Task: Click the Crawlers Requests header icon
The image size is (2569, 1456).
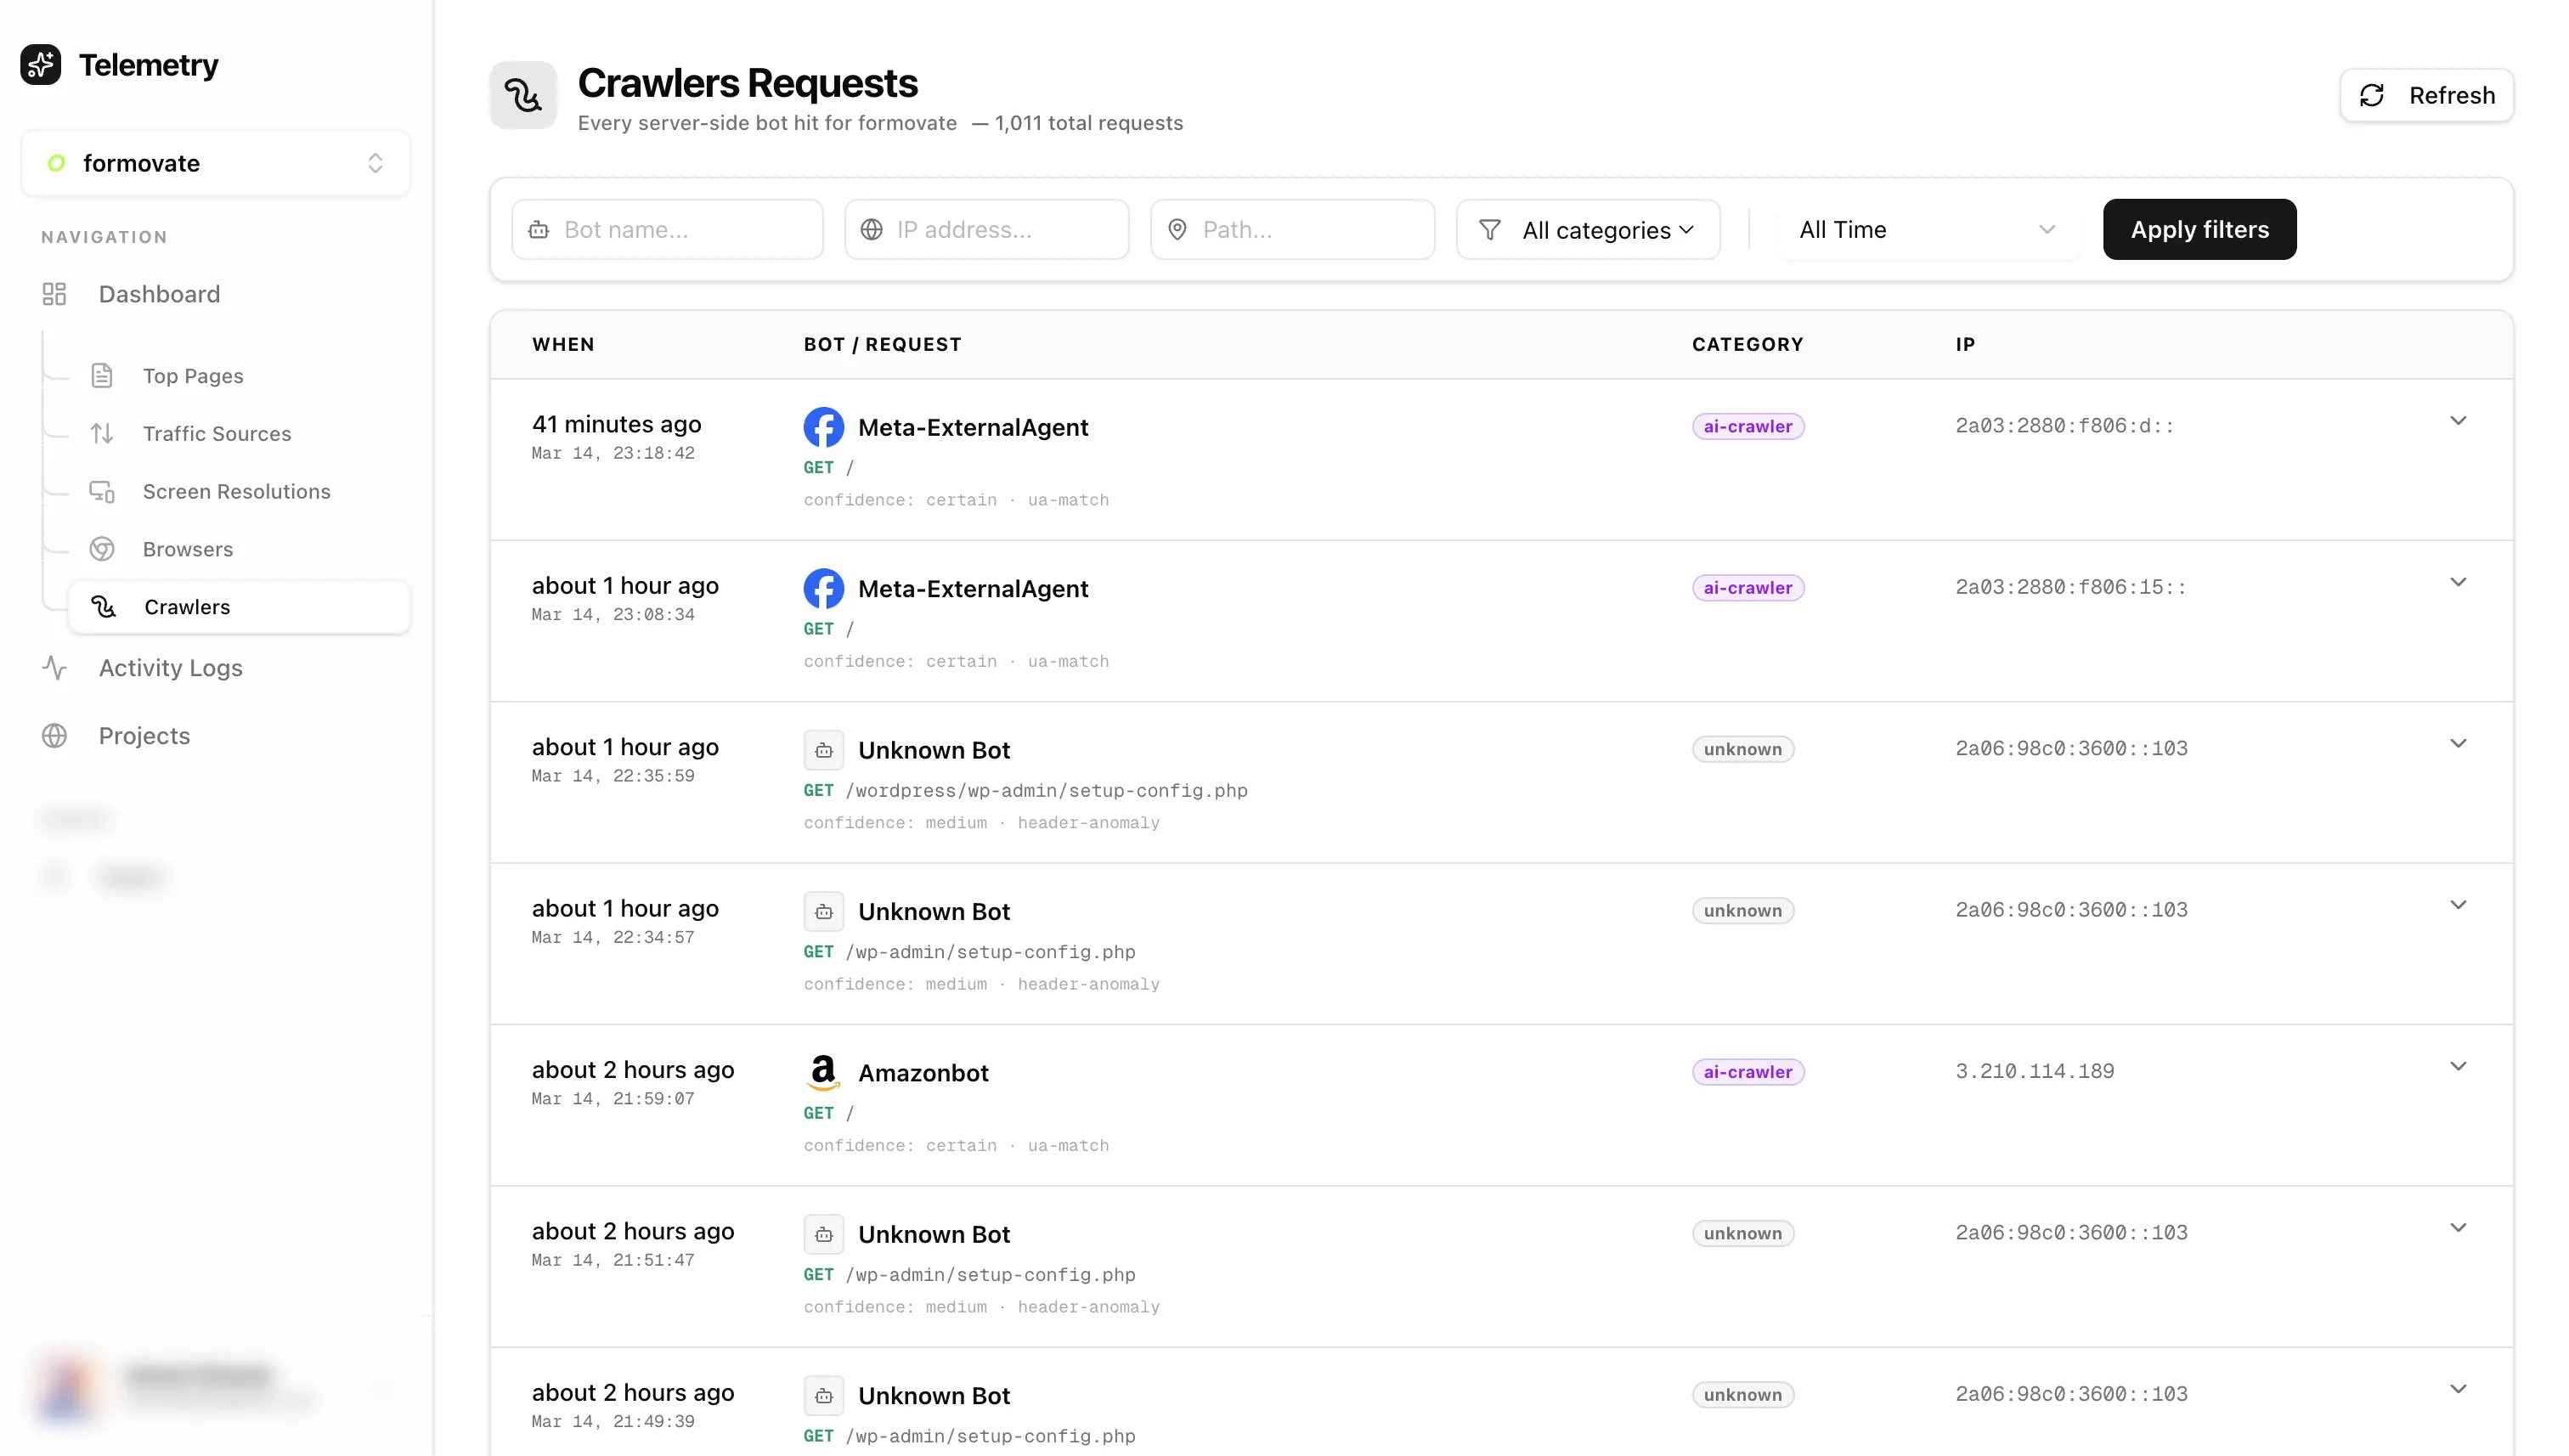Action: click(x=523, y=95)
